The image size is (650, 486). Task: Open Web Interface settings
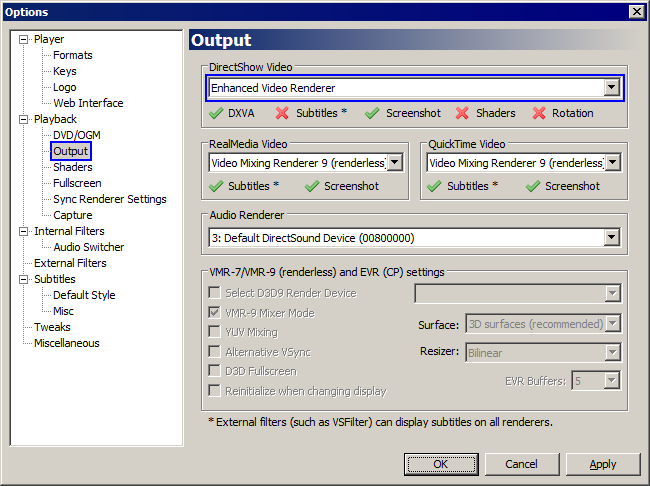pyautogui.click(x=88, y=103)
